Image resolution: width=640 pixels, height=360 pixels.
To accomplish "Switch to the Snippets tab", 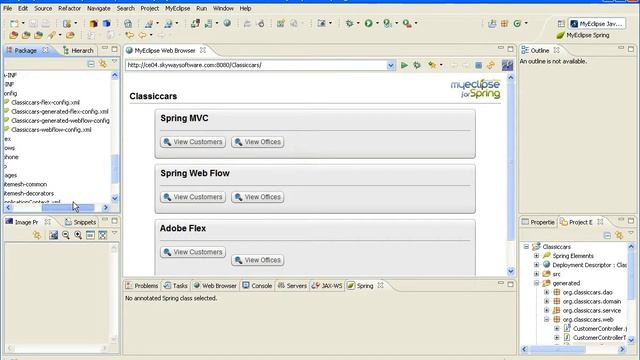I will 80,222.
